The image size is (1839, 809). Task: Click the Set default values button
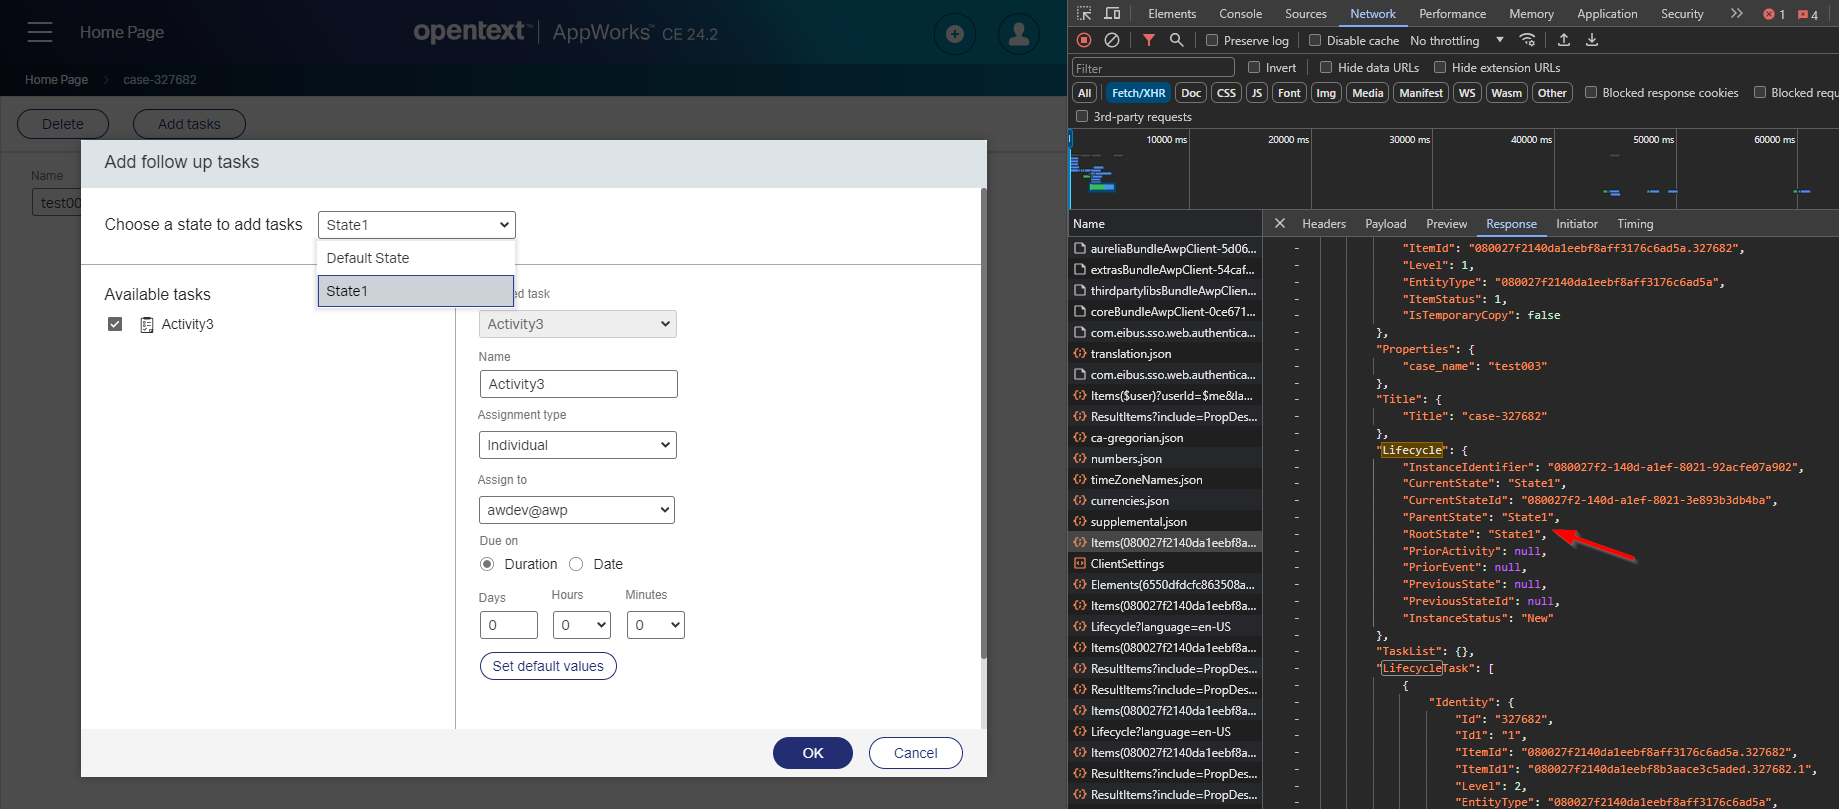coord(548,666)
